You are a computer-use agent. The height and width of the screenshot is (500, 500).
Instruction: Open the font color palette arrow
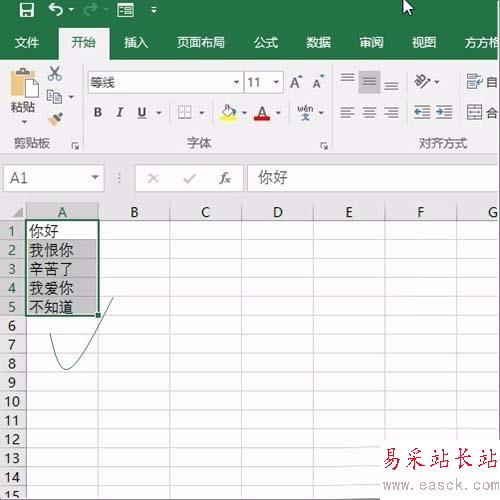click(x=278, y=113)
